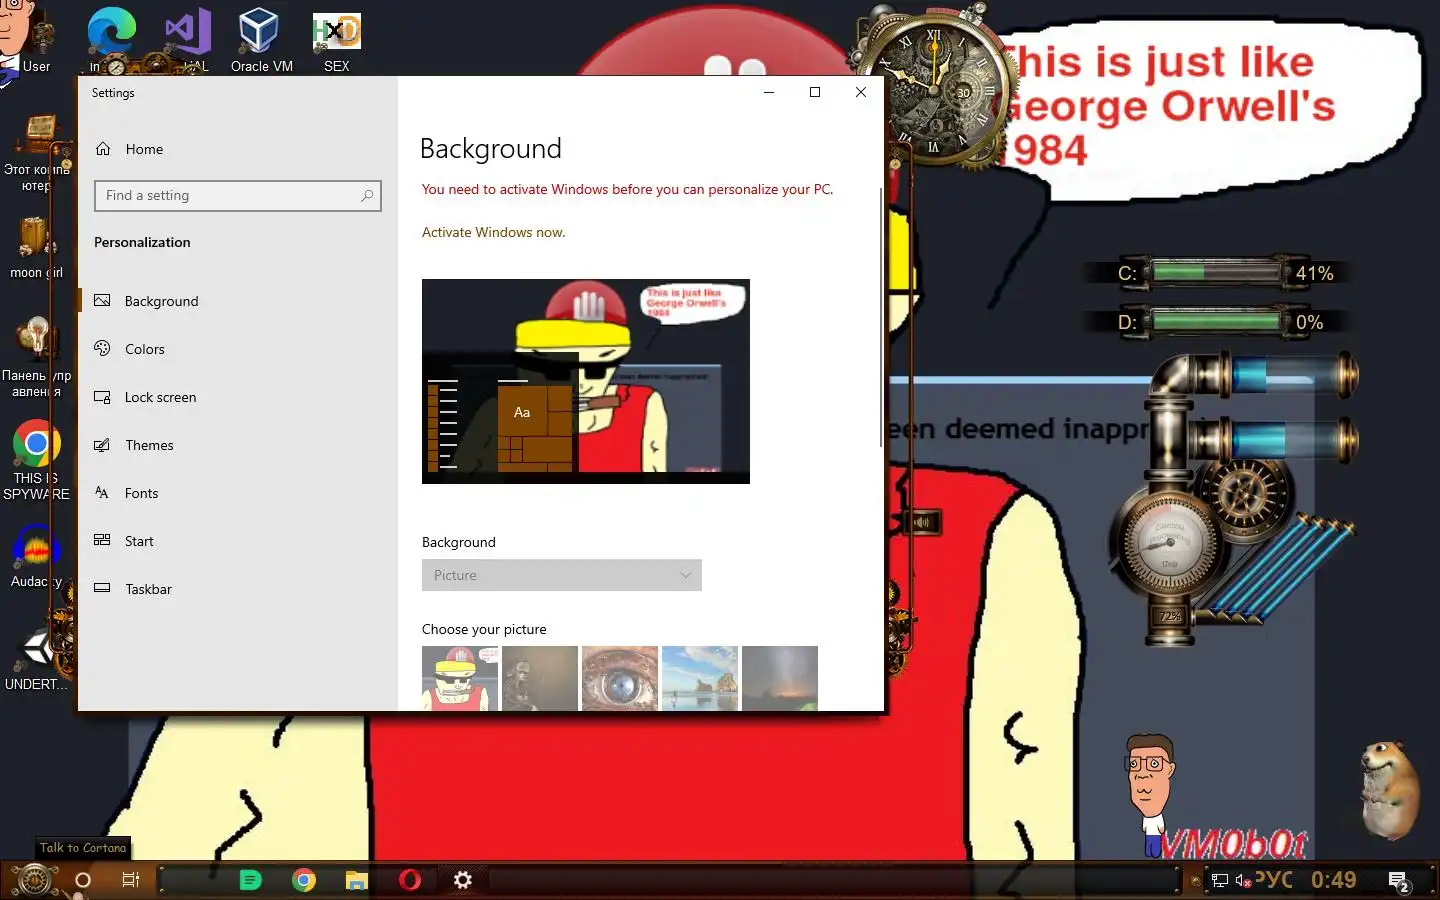
Task: Expand the Background Picture dropdown
Action: click(x=561, y=575)
